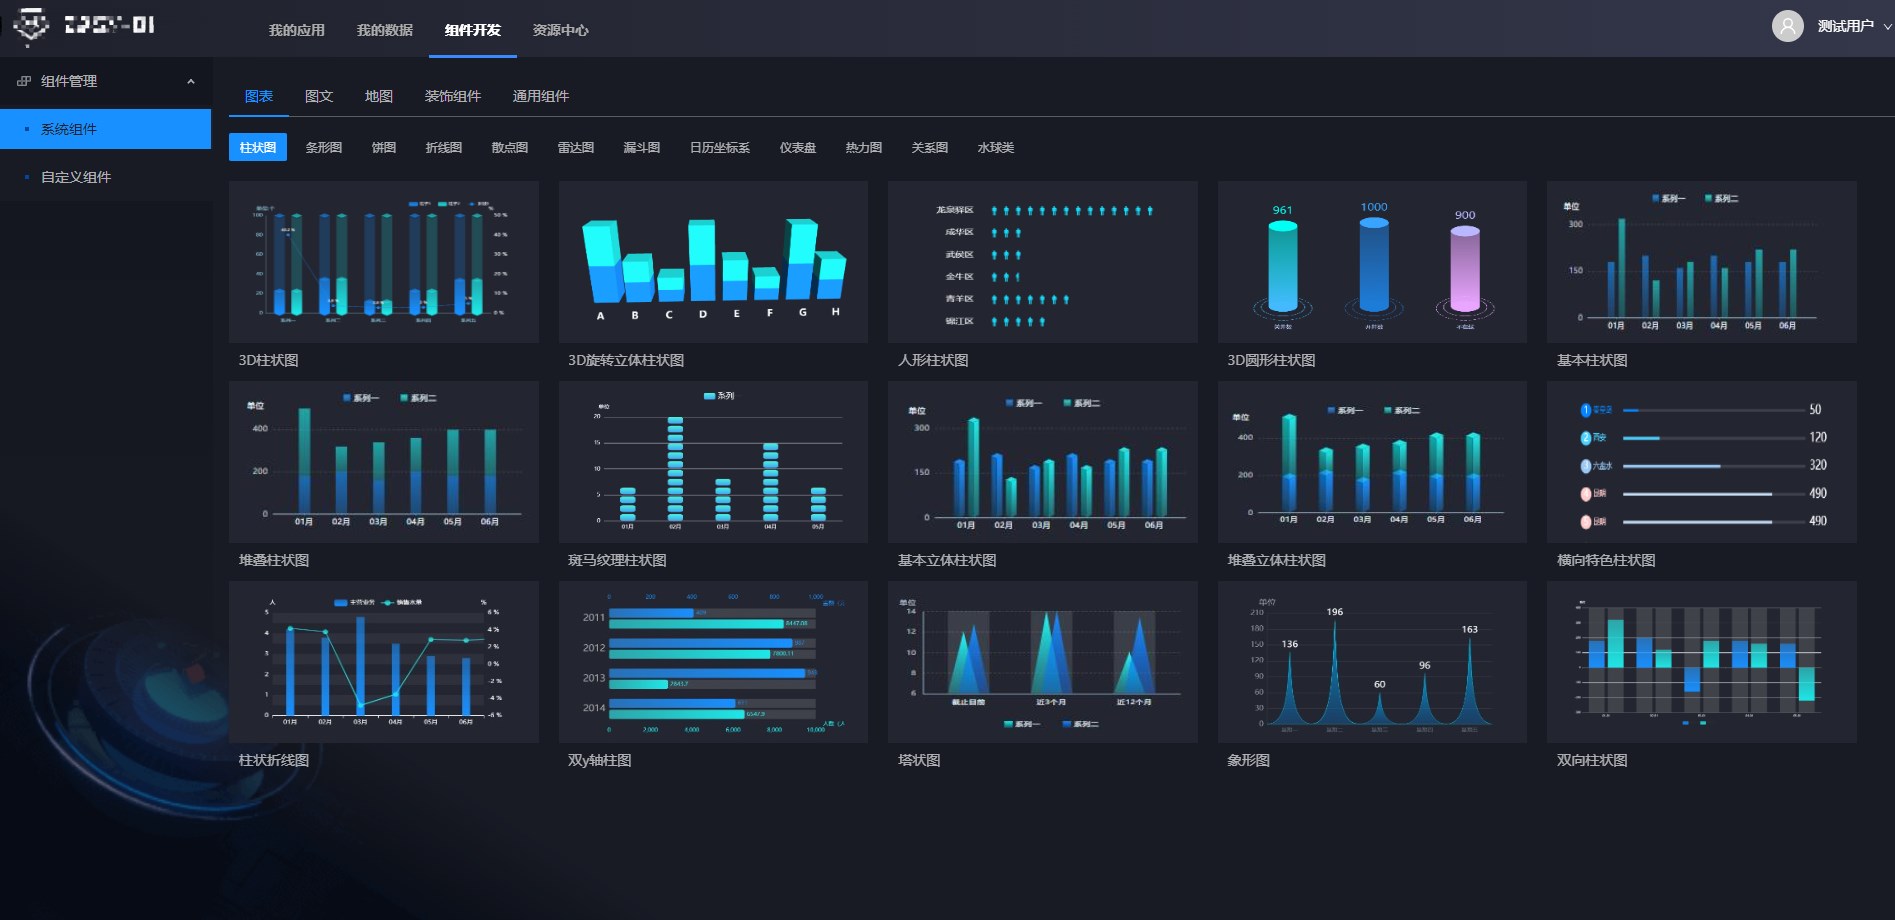This screenshot has height=920, width=1895.
Task: Click the 3D柱状图 caption text
Action: coord(268,360)
